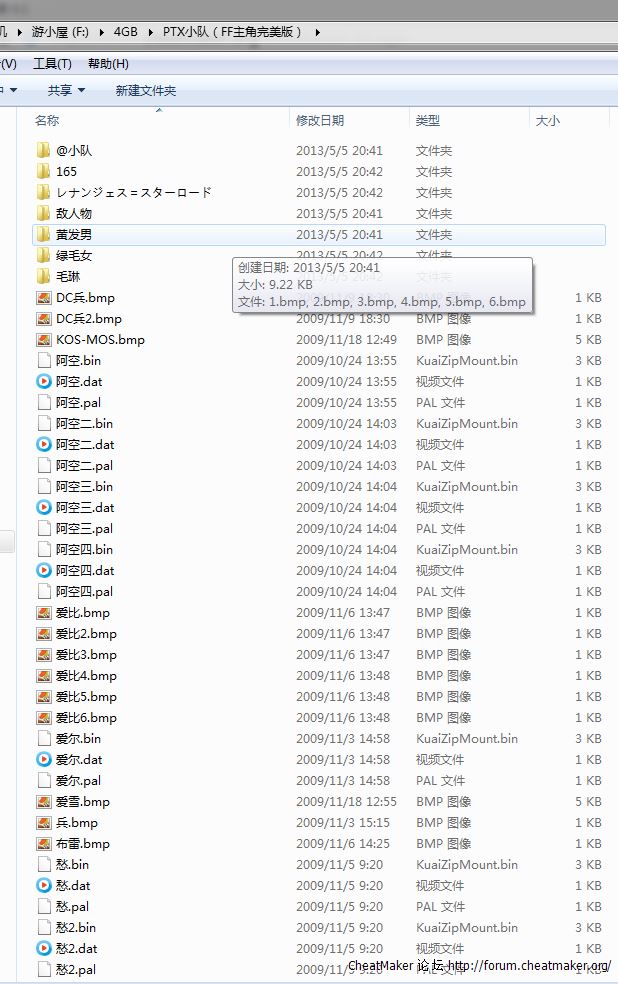Sort files by 名称 column header

click(47, 120)
